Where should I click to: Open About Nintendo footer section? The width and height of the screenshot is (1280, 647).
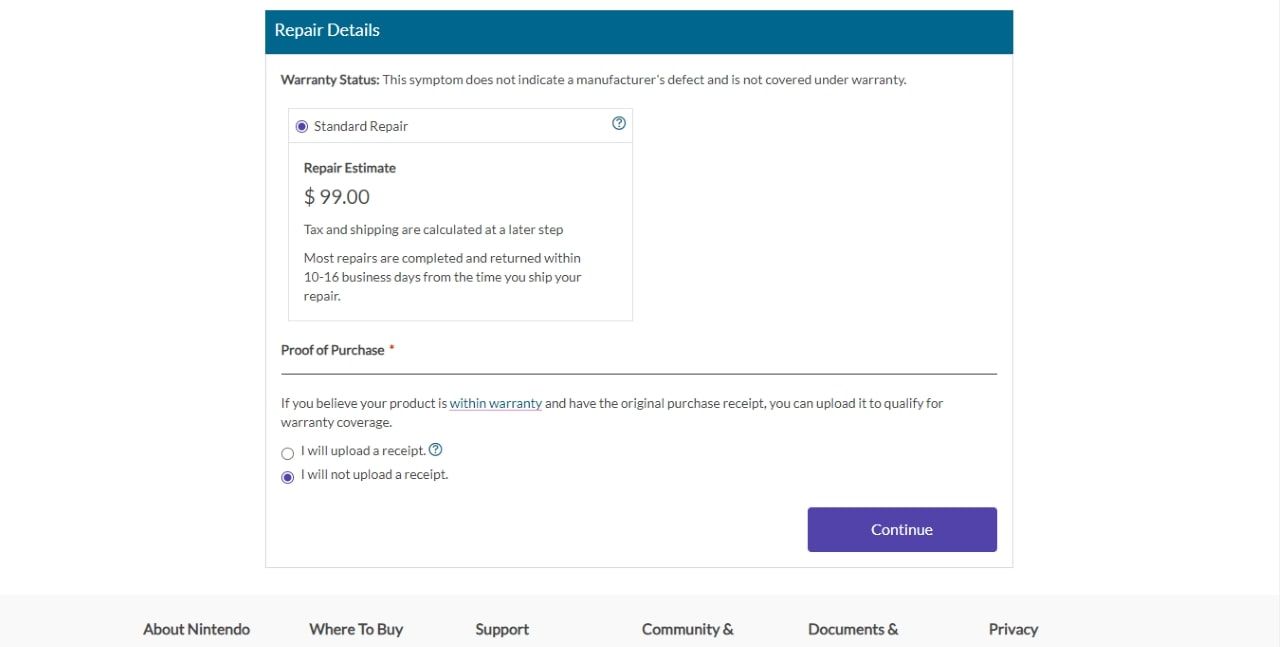pos(196,629)
